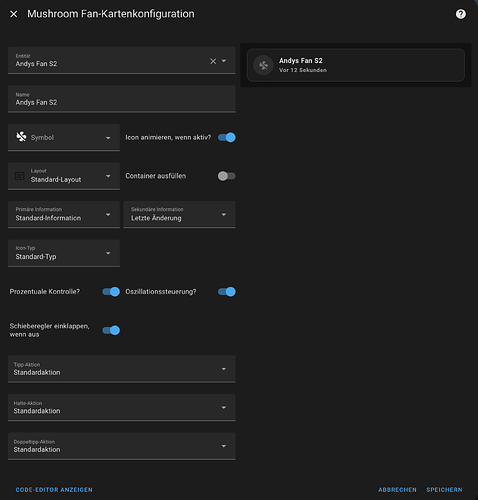Expand the Entität dropdown arrow

pos(224,61)
